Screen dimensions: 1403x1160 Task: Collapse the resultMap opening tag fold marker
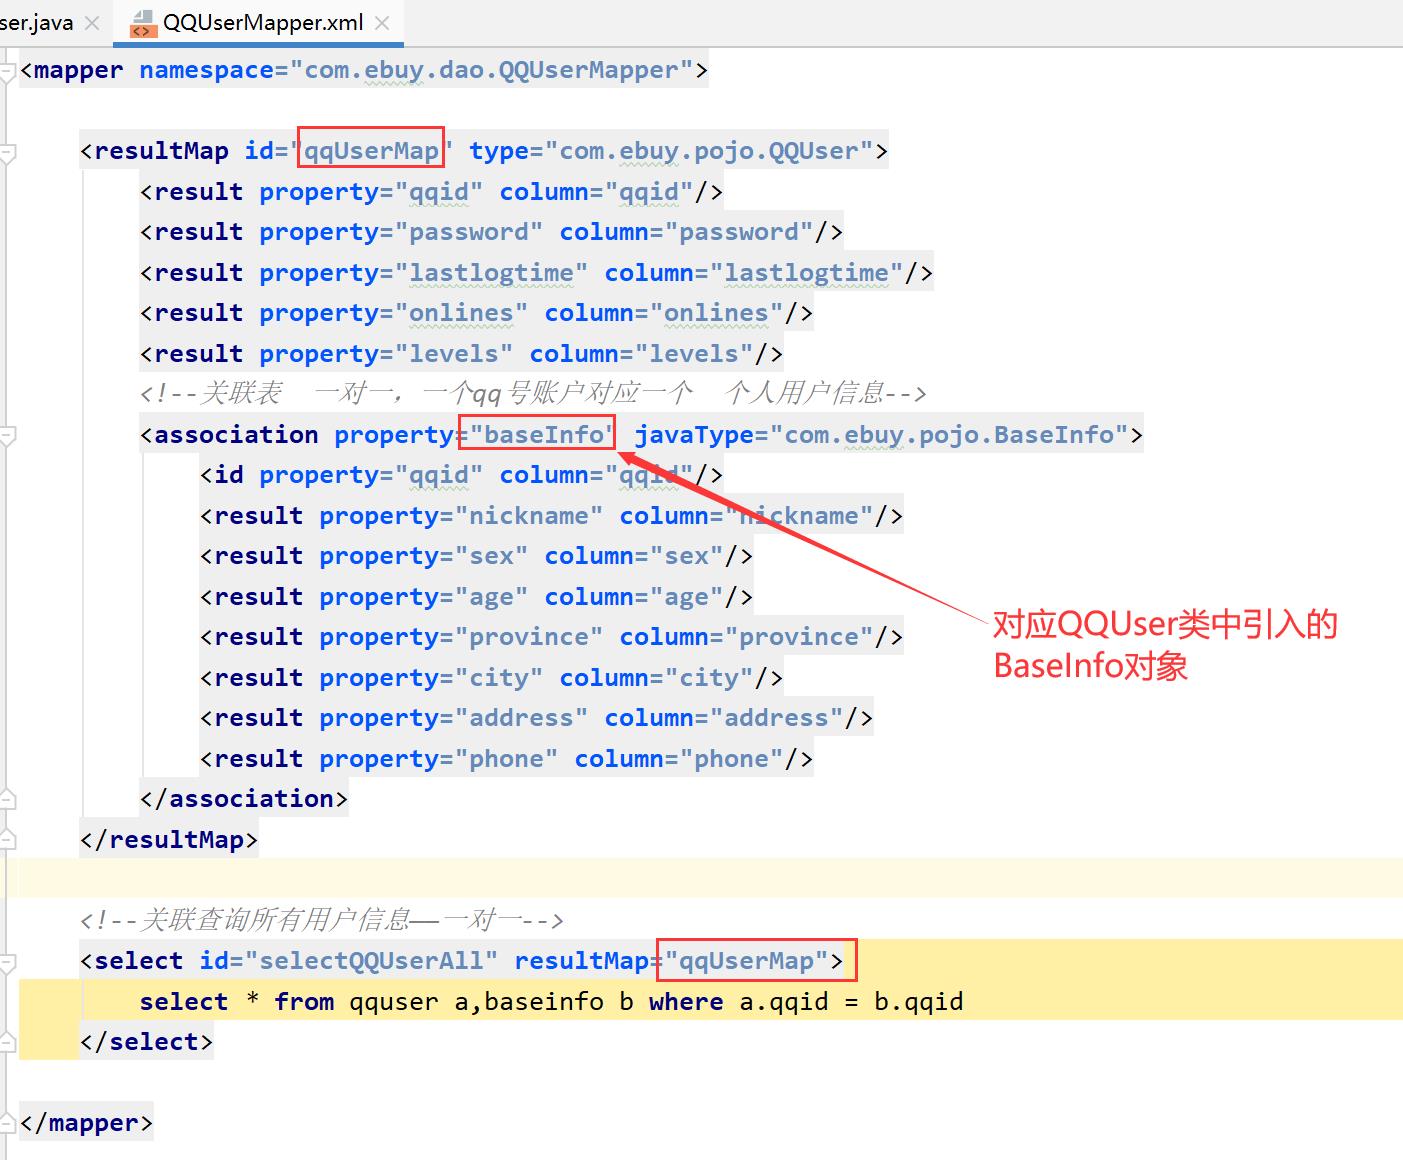pos(7,153)
